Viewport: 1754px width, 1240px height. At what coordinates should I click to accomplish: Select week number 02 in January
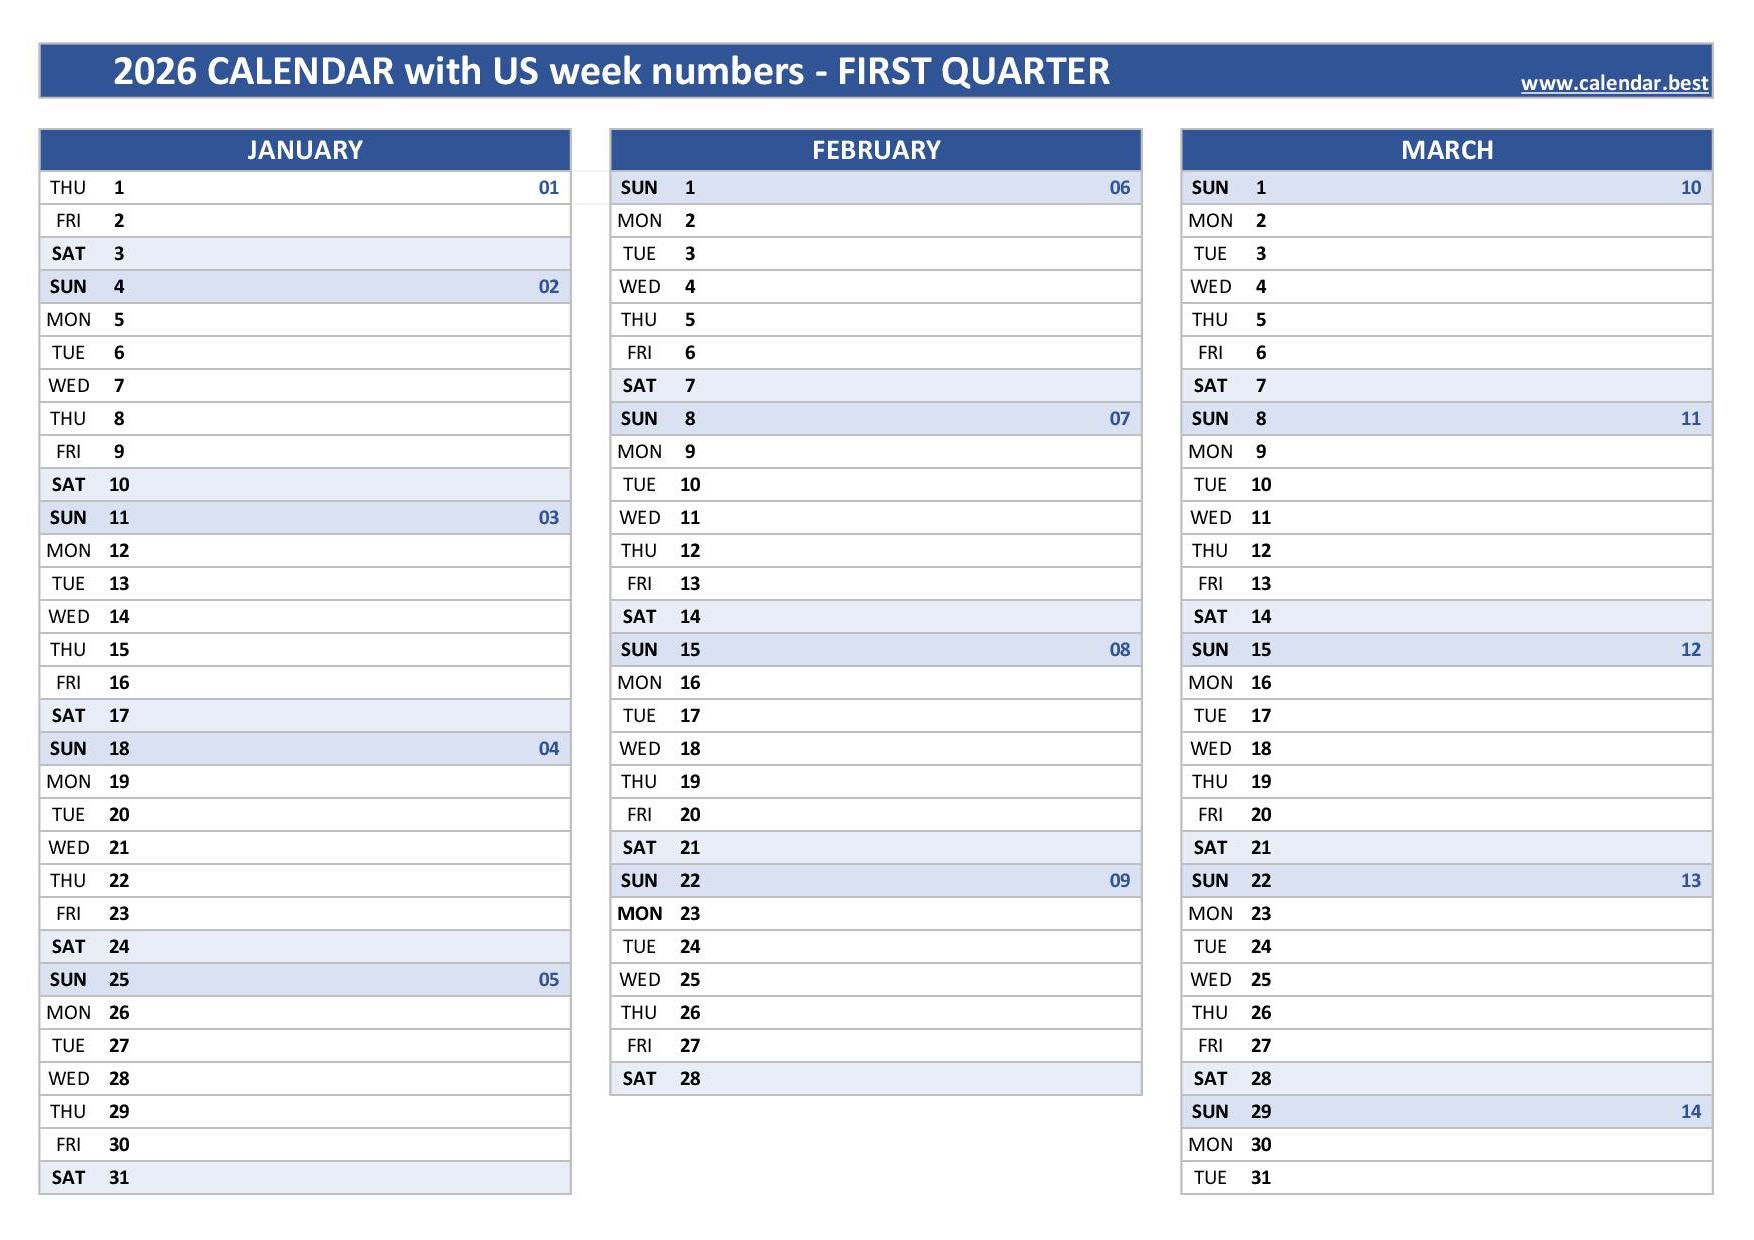[549, 287]
